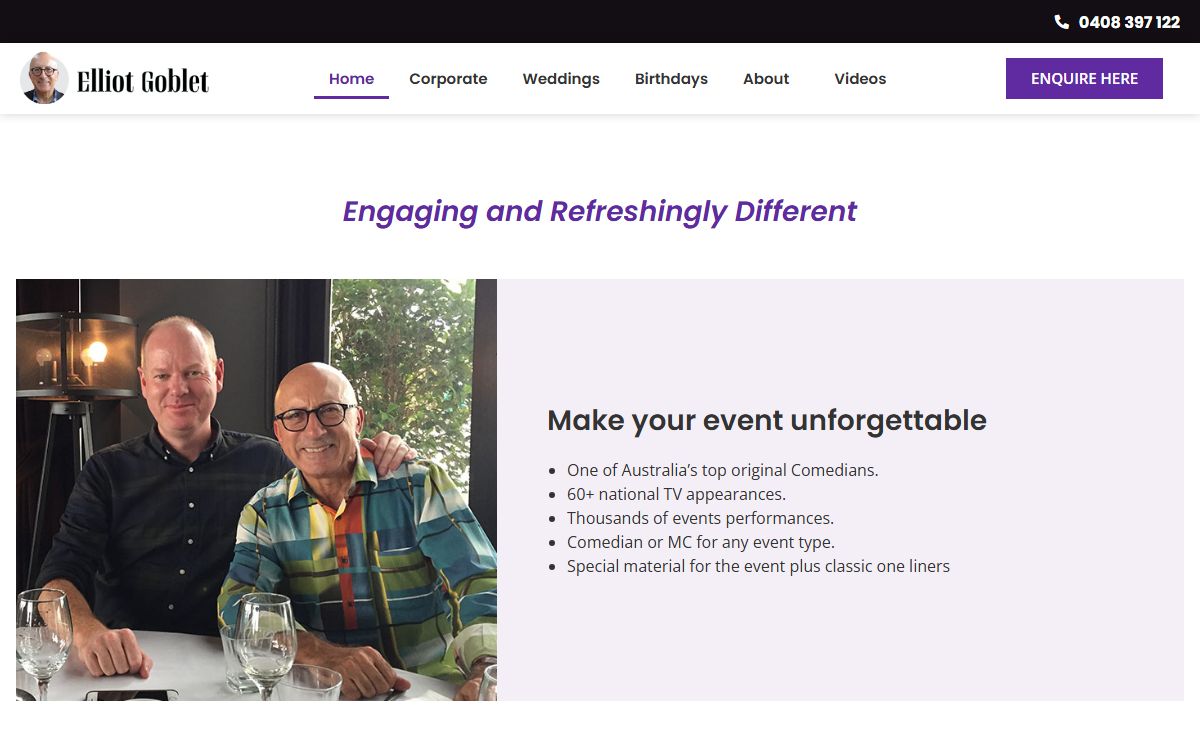Select the Thousands of events performances text

coord(700,518)
